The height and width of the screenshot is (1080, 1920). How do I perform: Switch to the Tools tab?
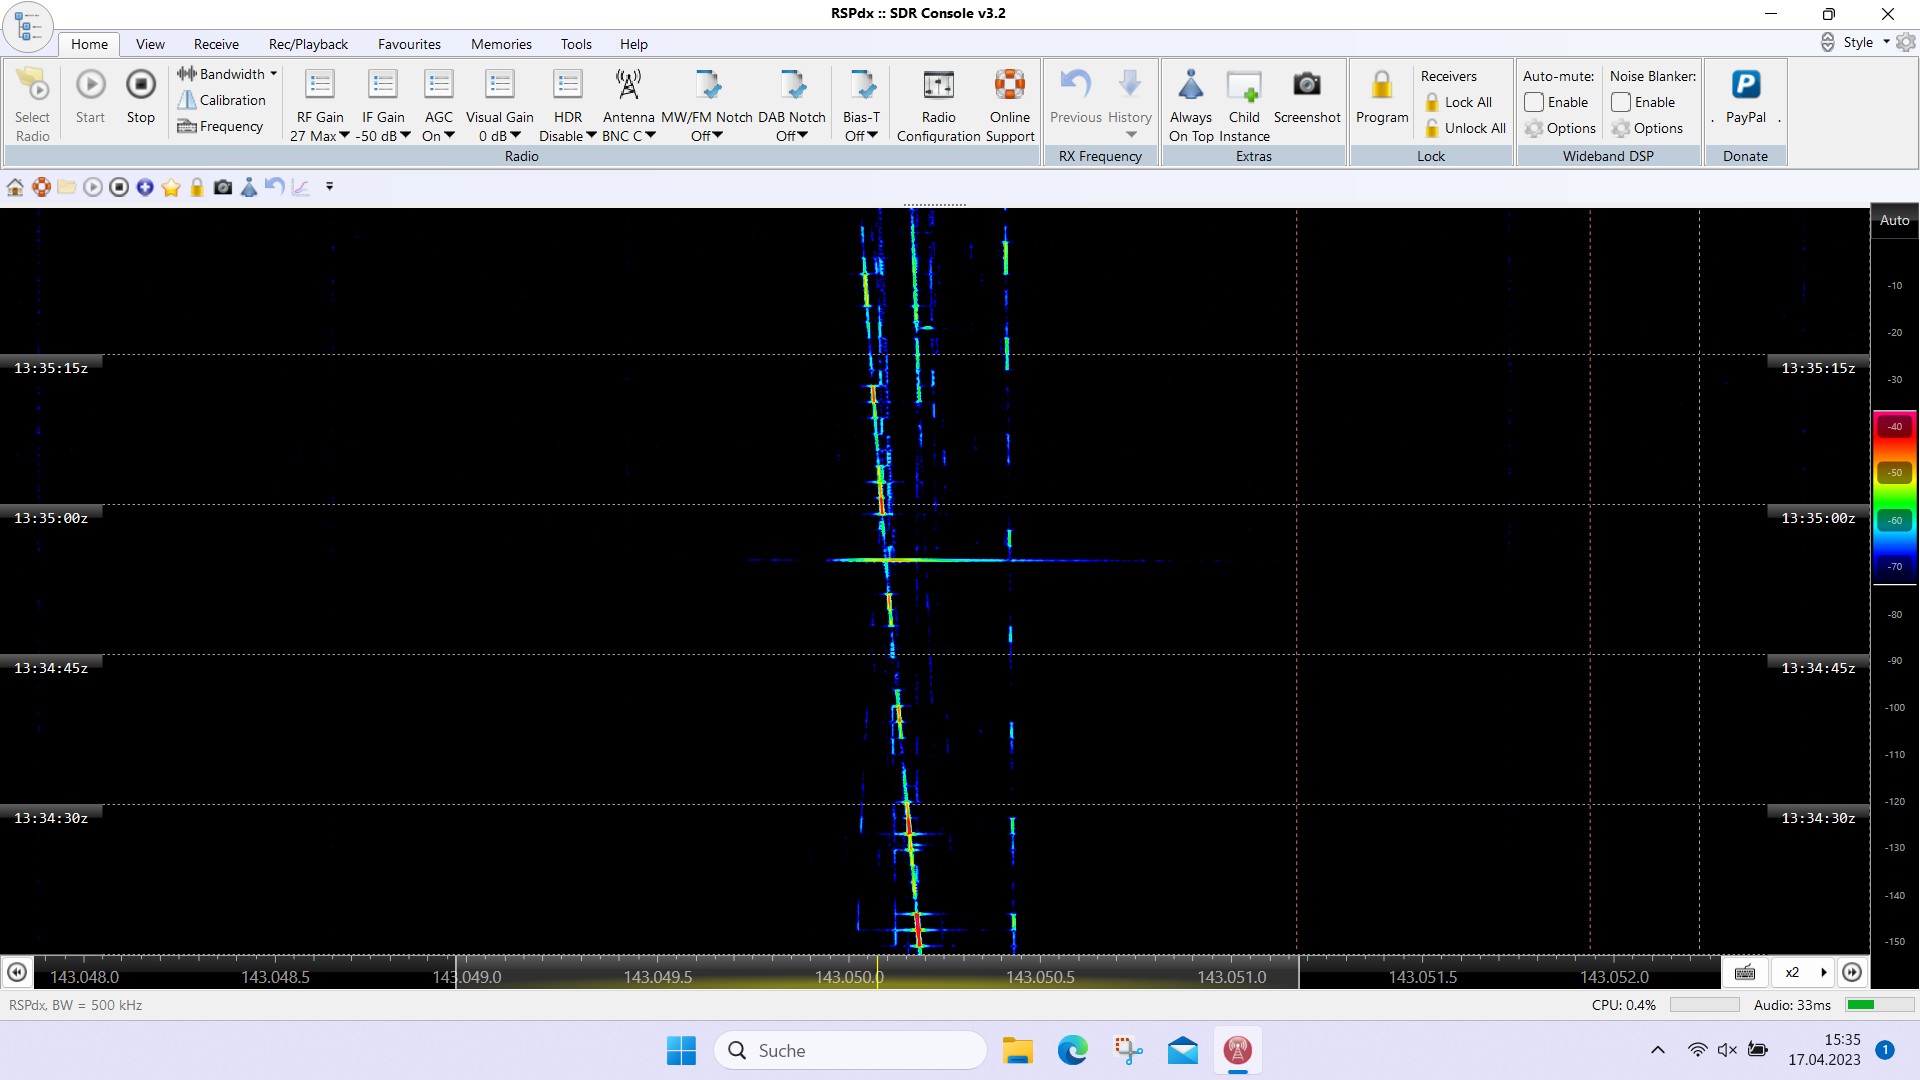(576, 44)
